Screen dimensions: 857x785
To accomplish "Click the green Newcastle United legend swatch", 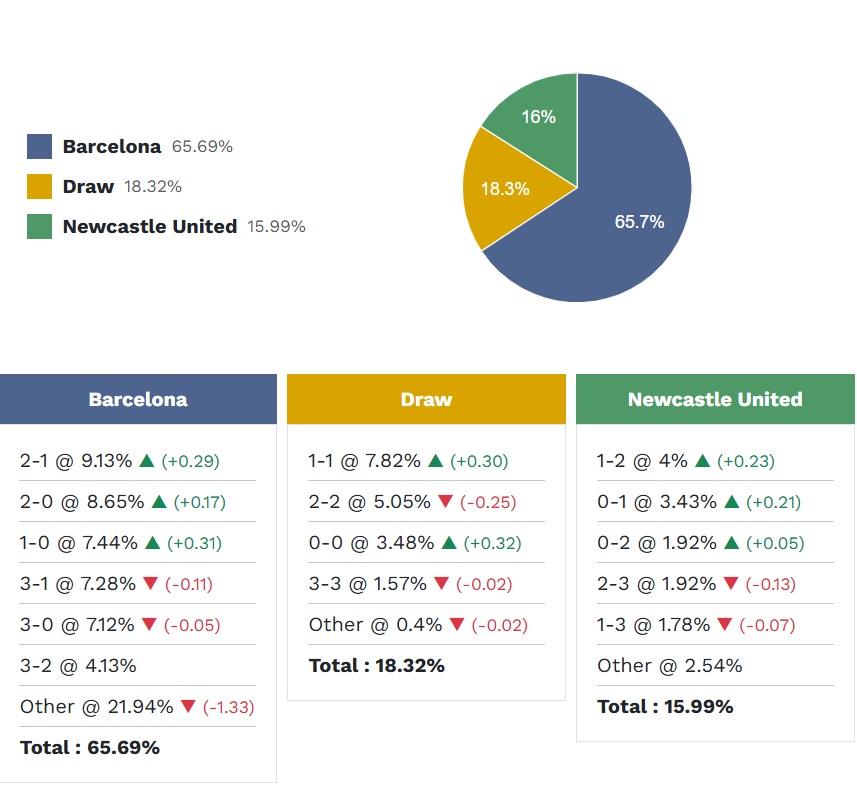I will point(39,227).
